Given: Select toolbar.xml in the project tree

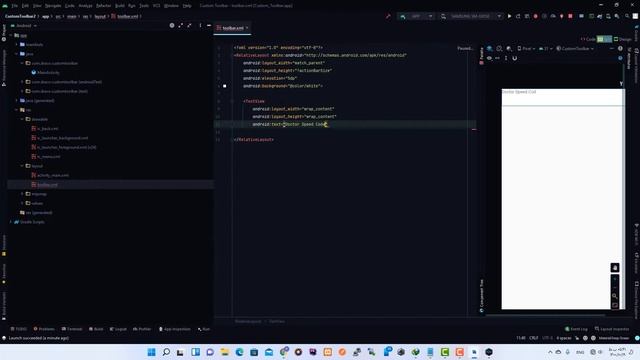Looking at the screenshot, I should tap(47, 184).
